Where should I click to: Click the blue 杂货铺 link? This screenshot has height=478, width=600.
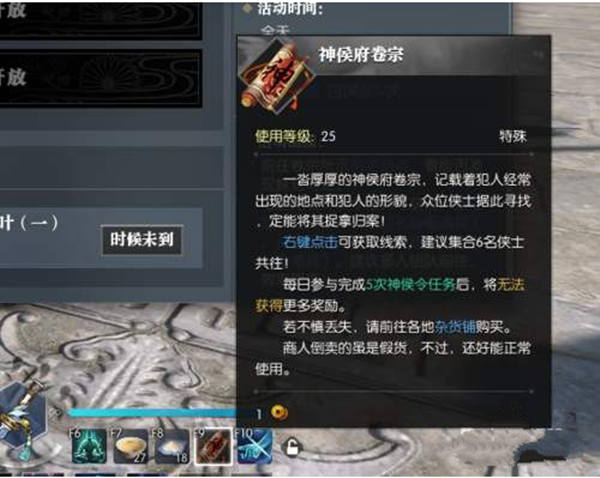click(455, 327)
